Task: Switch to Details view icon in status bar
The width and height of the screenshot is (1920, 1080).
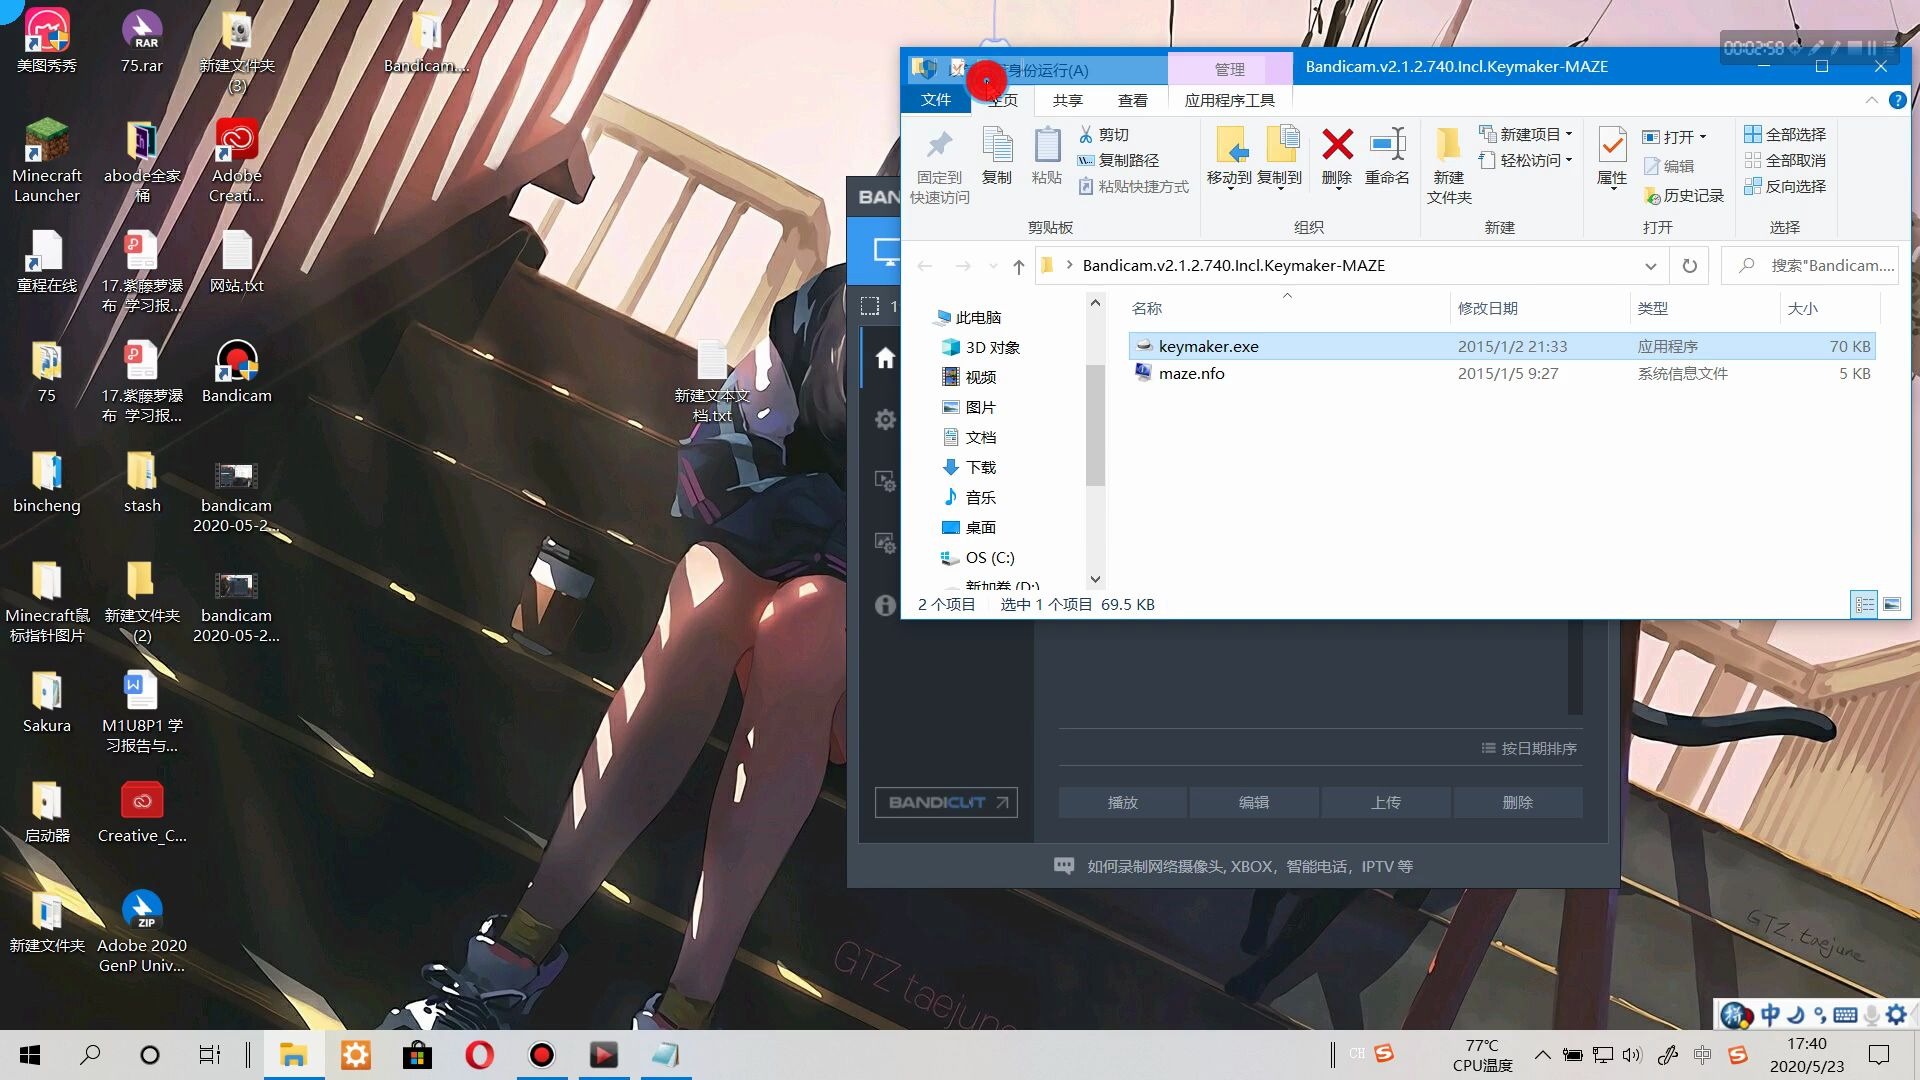Action: tap(1864, 604)
